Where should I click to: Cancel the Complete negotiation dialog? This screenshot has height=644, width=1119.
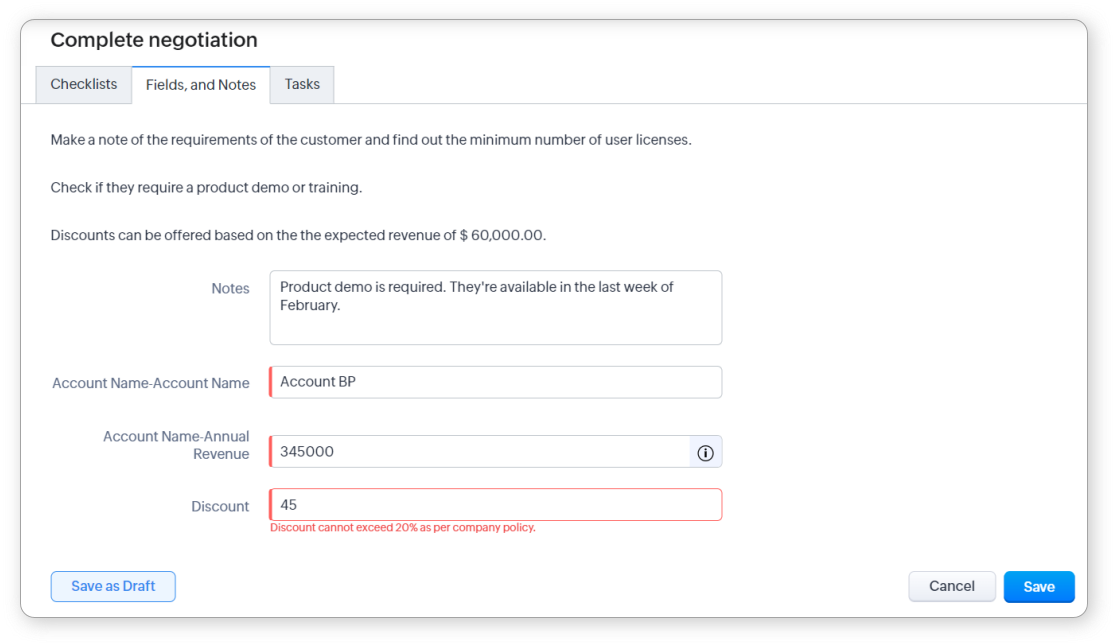[951, 587]
